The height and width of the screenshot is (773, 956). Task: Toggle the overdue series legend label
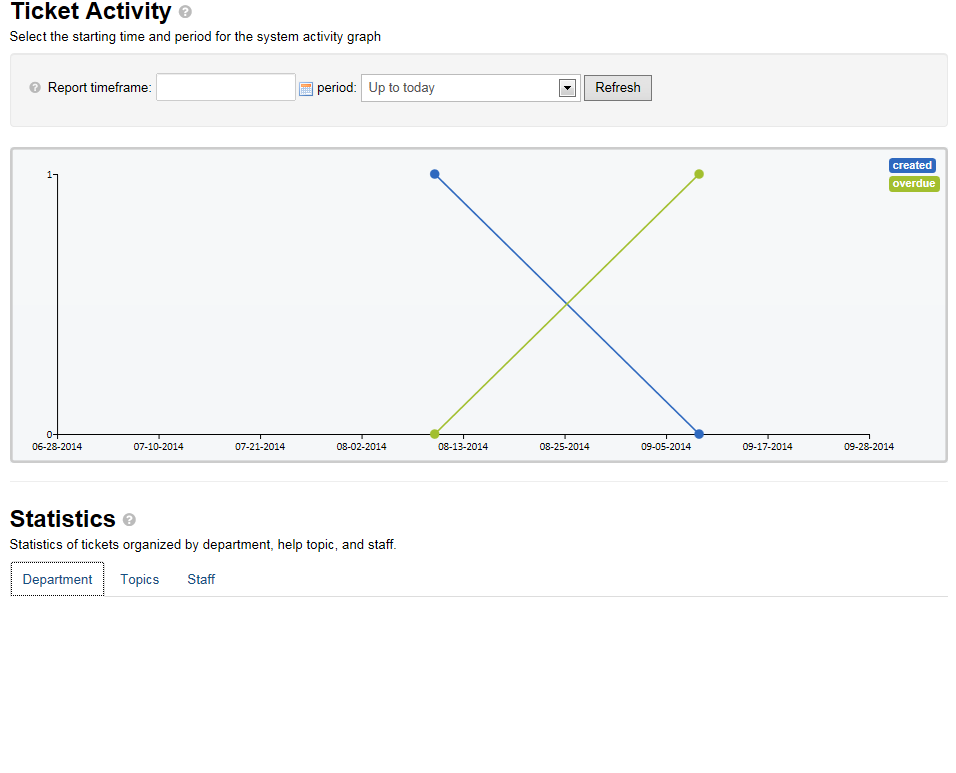coord(914,184)
